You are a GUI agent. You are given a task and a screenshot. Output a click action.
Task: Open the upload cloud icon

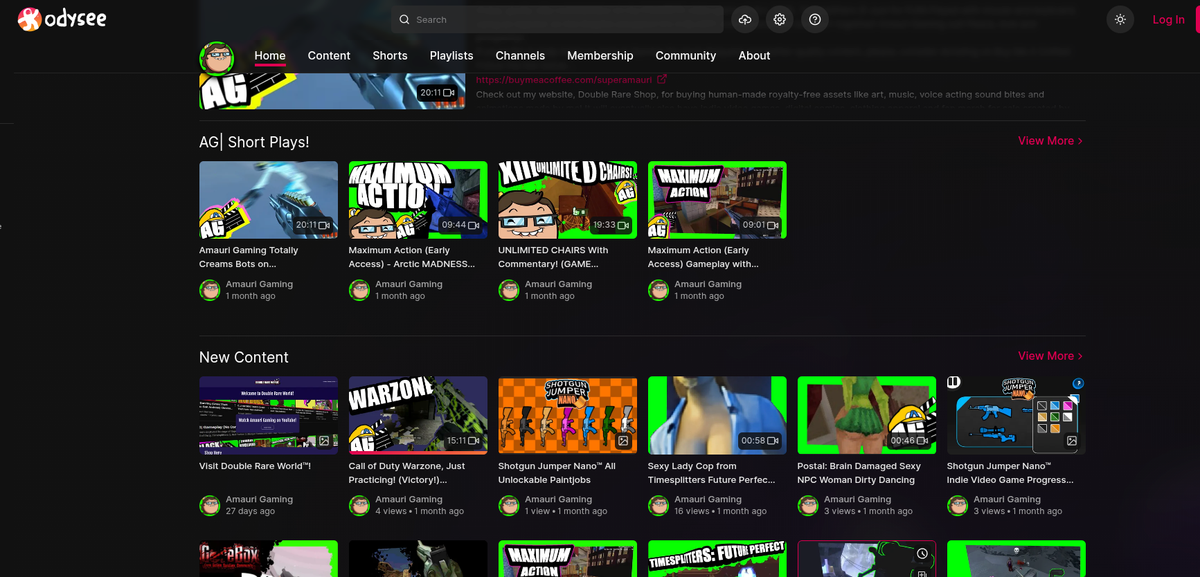pos(745,19)
